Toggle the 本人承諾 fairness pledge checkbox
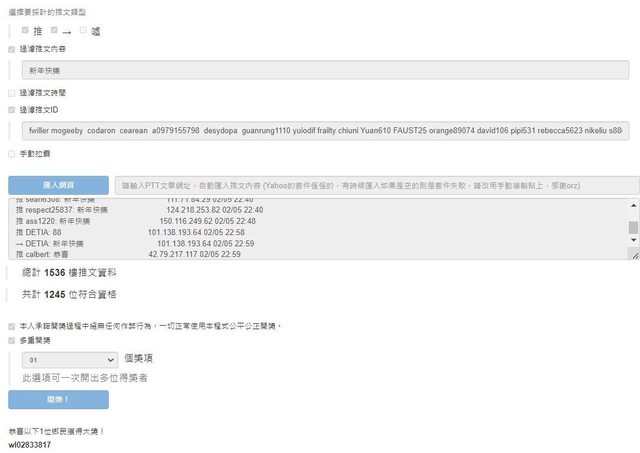The image size is (640, 453). coord(11,326)
